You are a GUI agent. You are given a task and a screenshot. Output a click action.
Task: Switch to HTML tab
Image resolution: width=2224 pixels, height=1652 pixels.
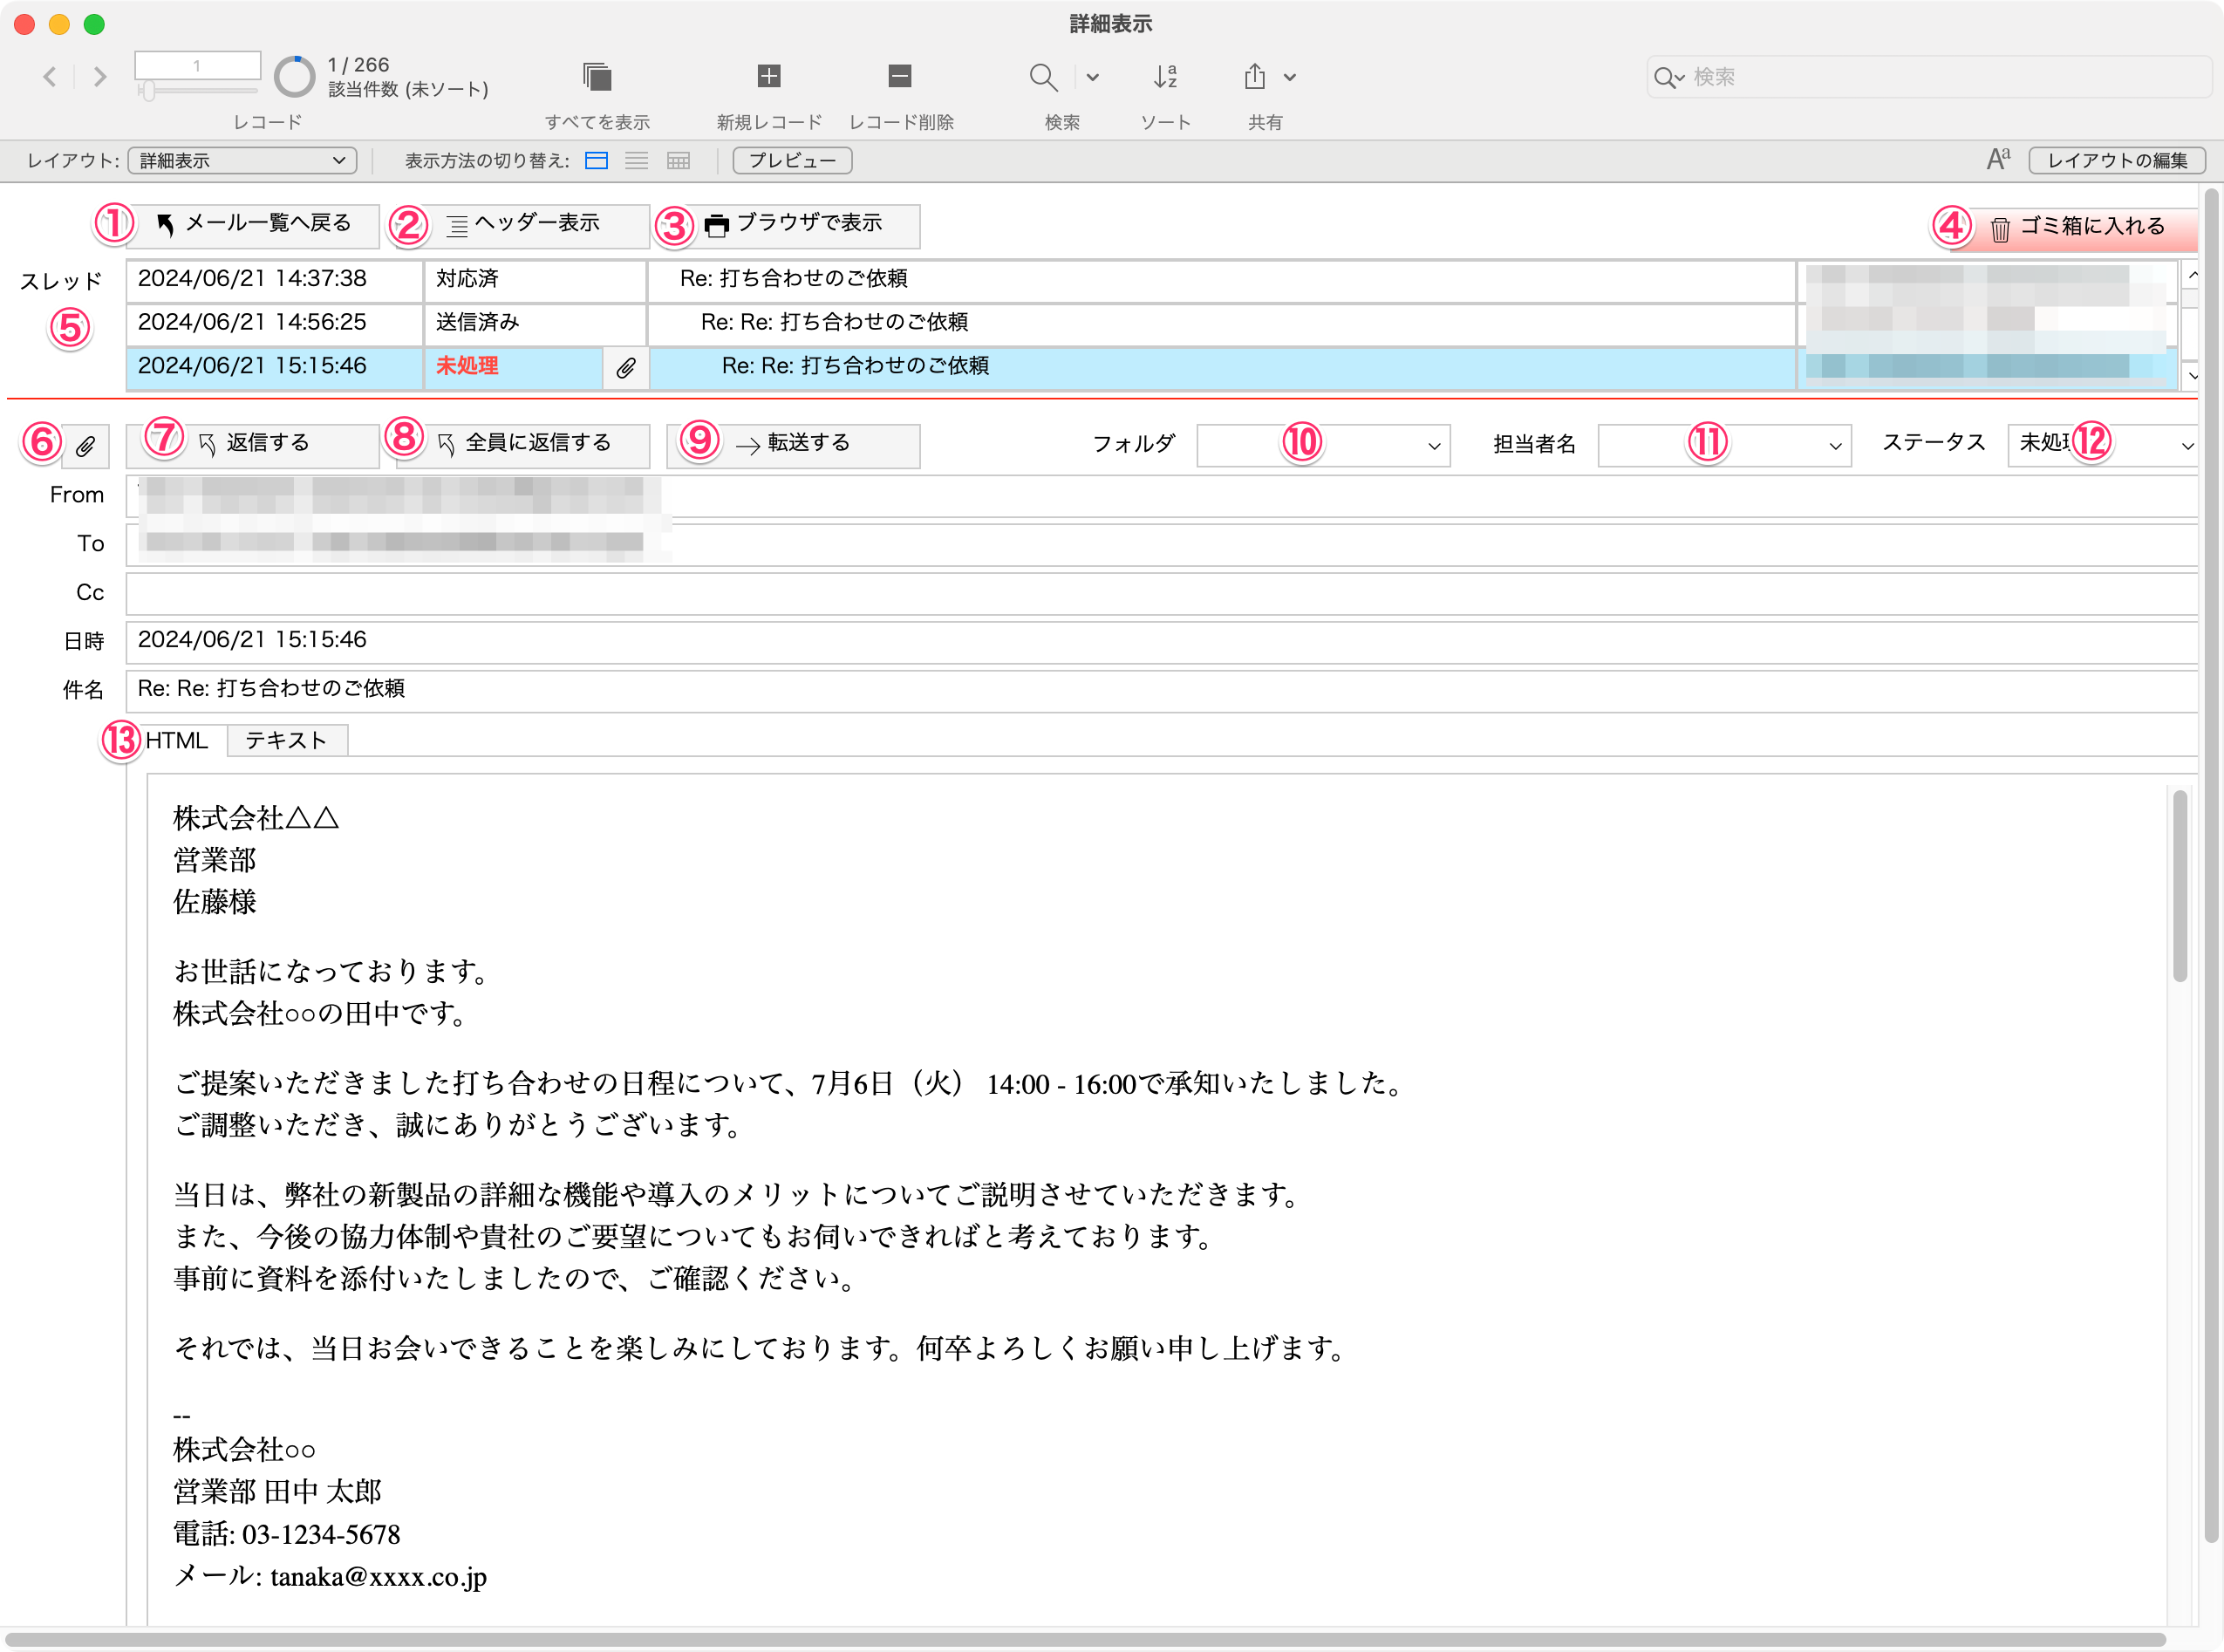click(177, 741)
